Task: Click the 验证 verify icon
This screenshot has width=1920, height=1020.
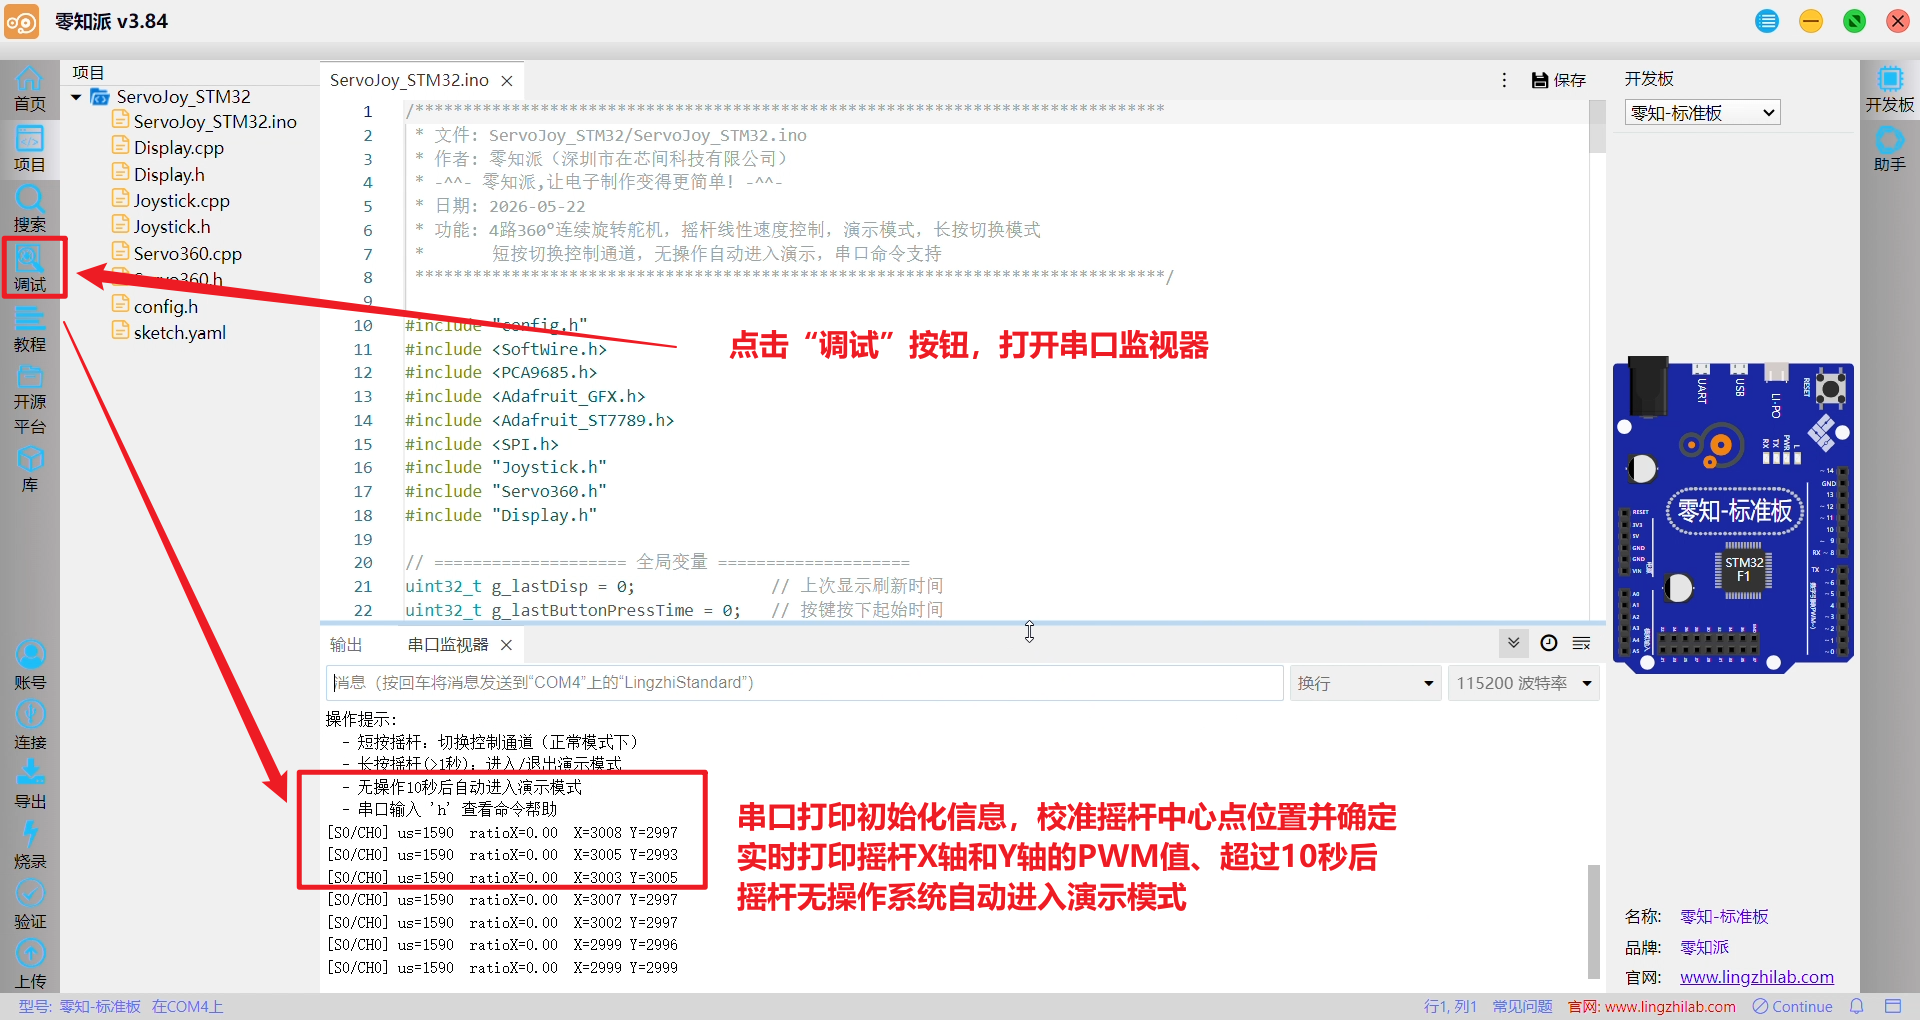Action: coord(30,905)
